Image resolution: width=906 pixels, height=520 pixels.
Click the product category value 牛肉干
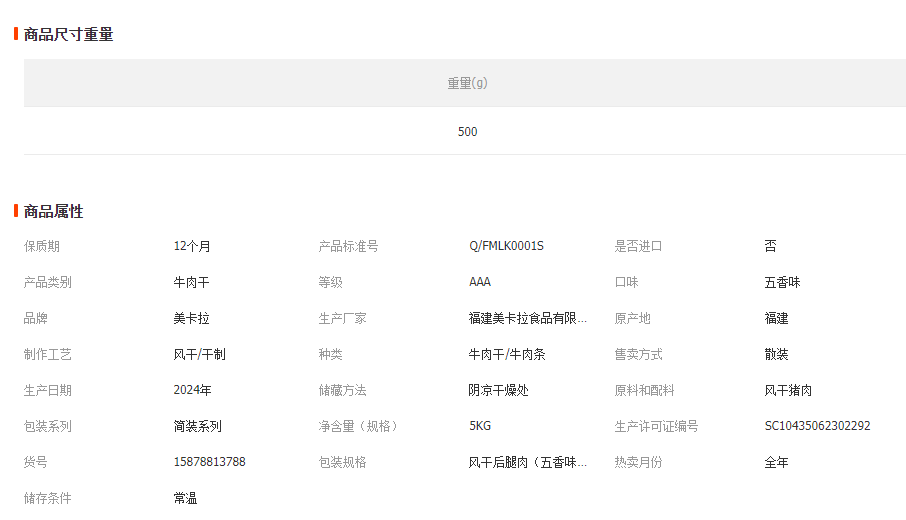(x=191, y=283)
